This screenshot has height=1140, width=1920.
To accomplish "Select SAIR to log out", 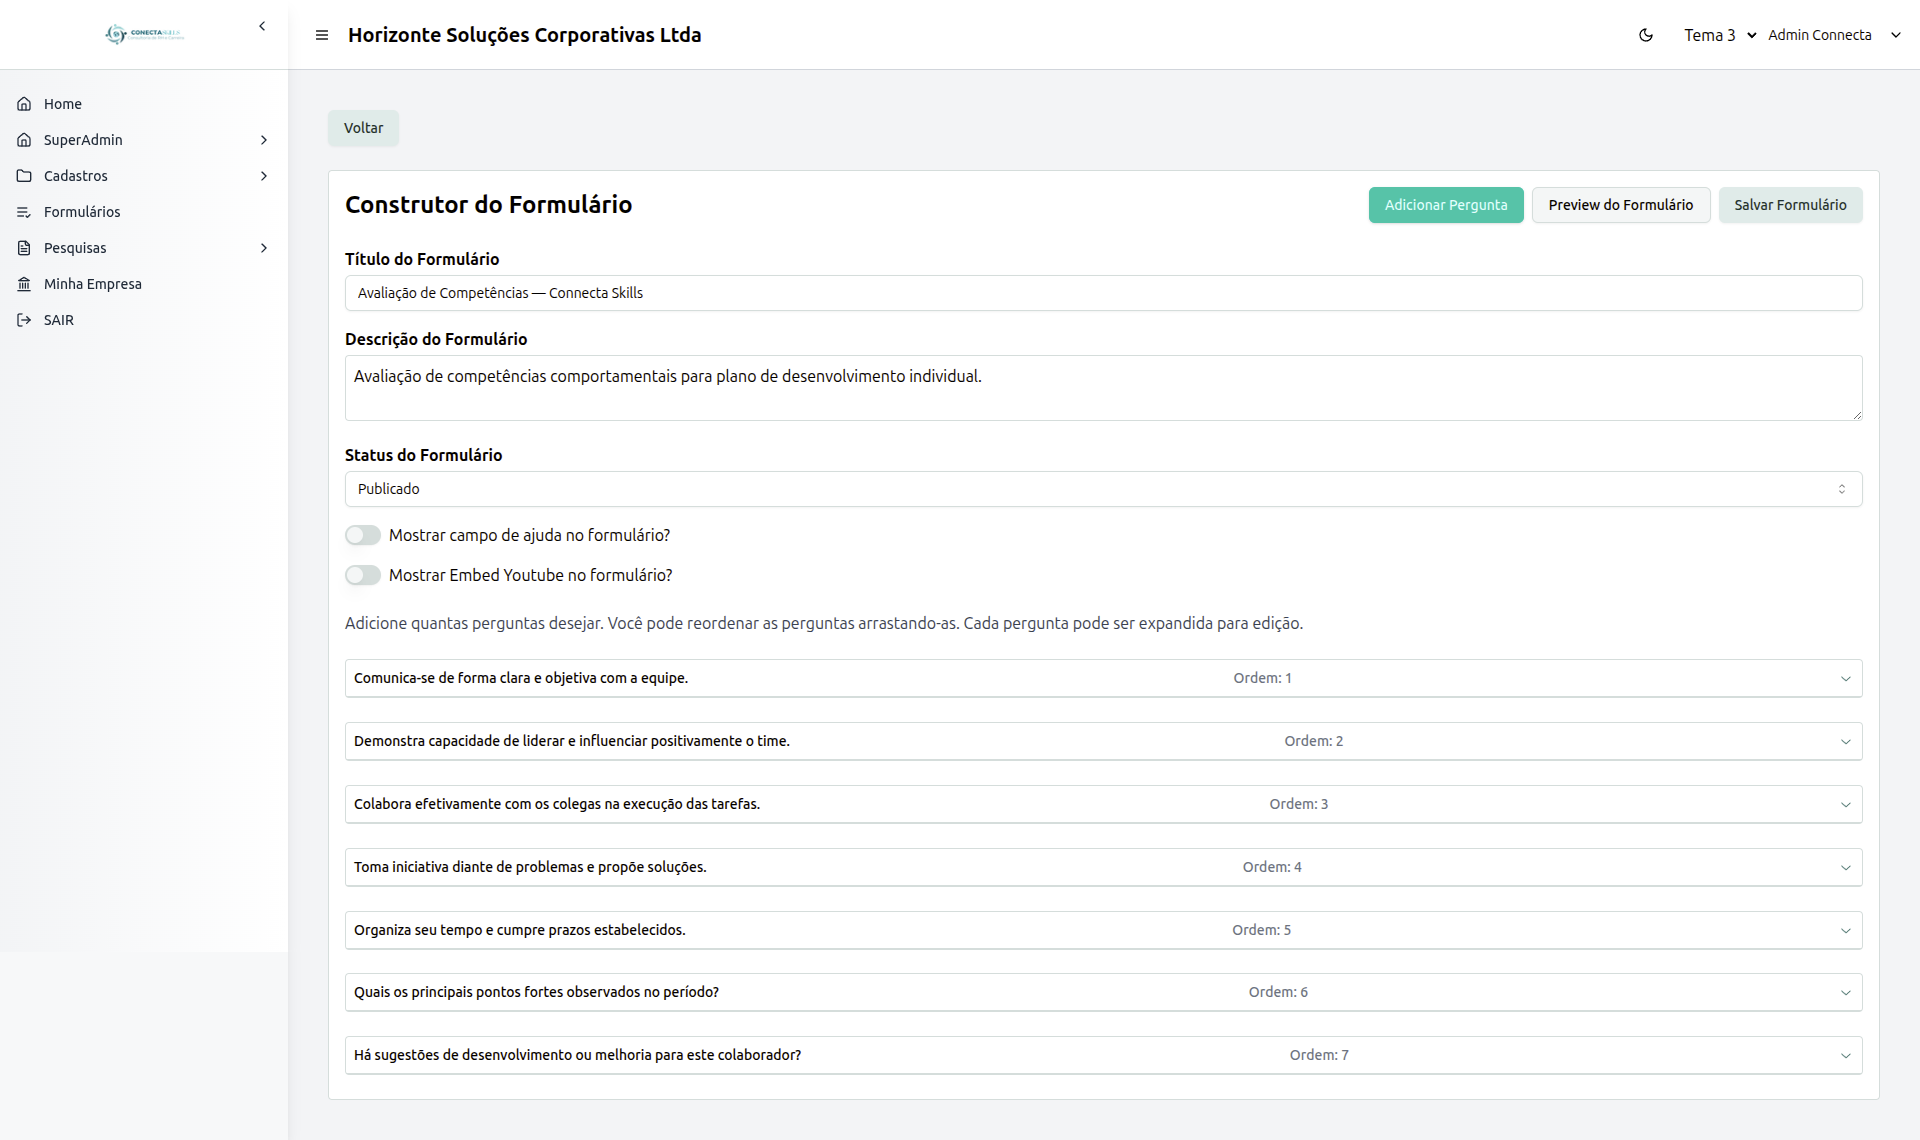I will (x=144, y=320).
